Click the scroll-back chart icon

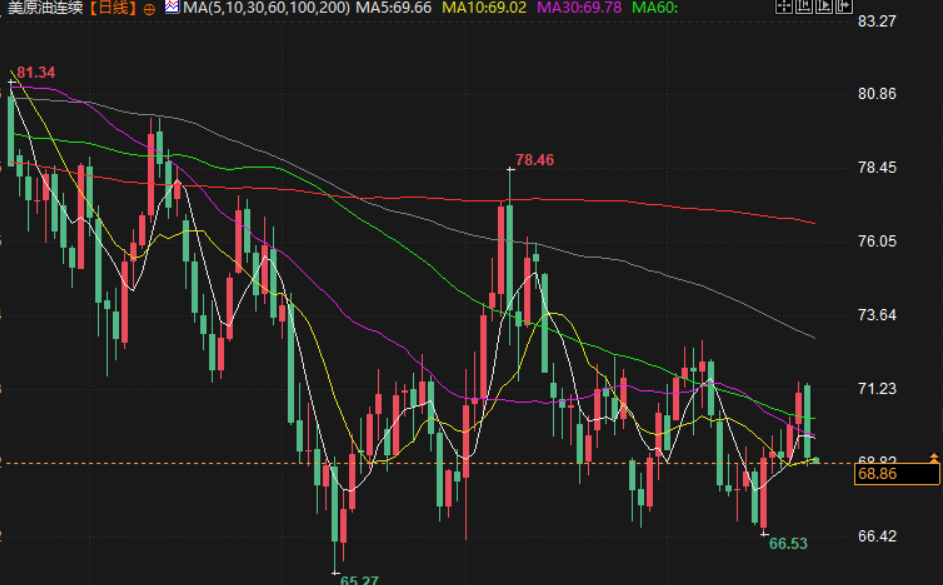[805, 8]
